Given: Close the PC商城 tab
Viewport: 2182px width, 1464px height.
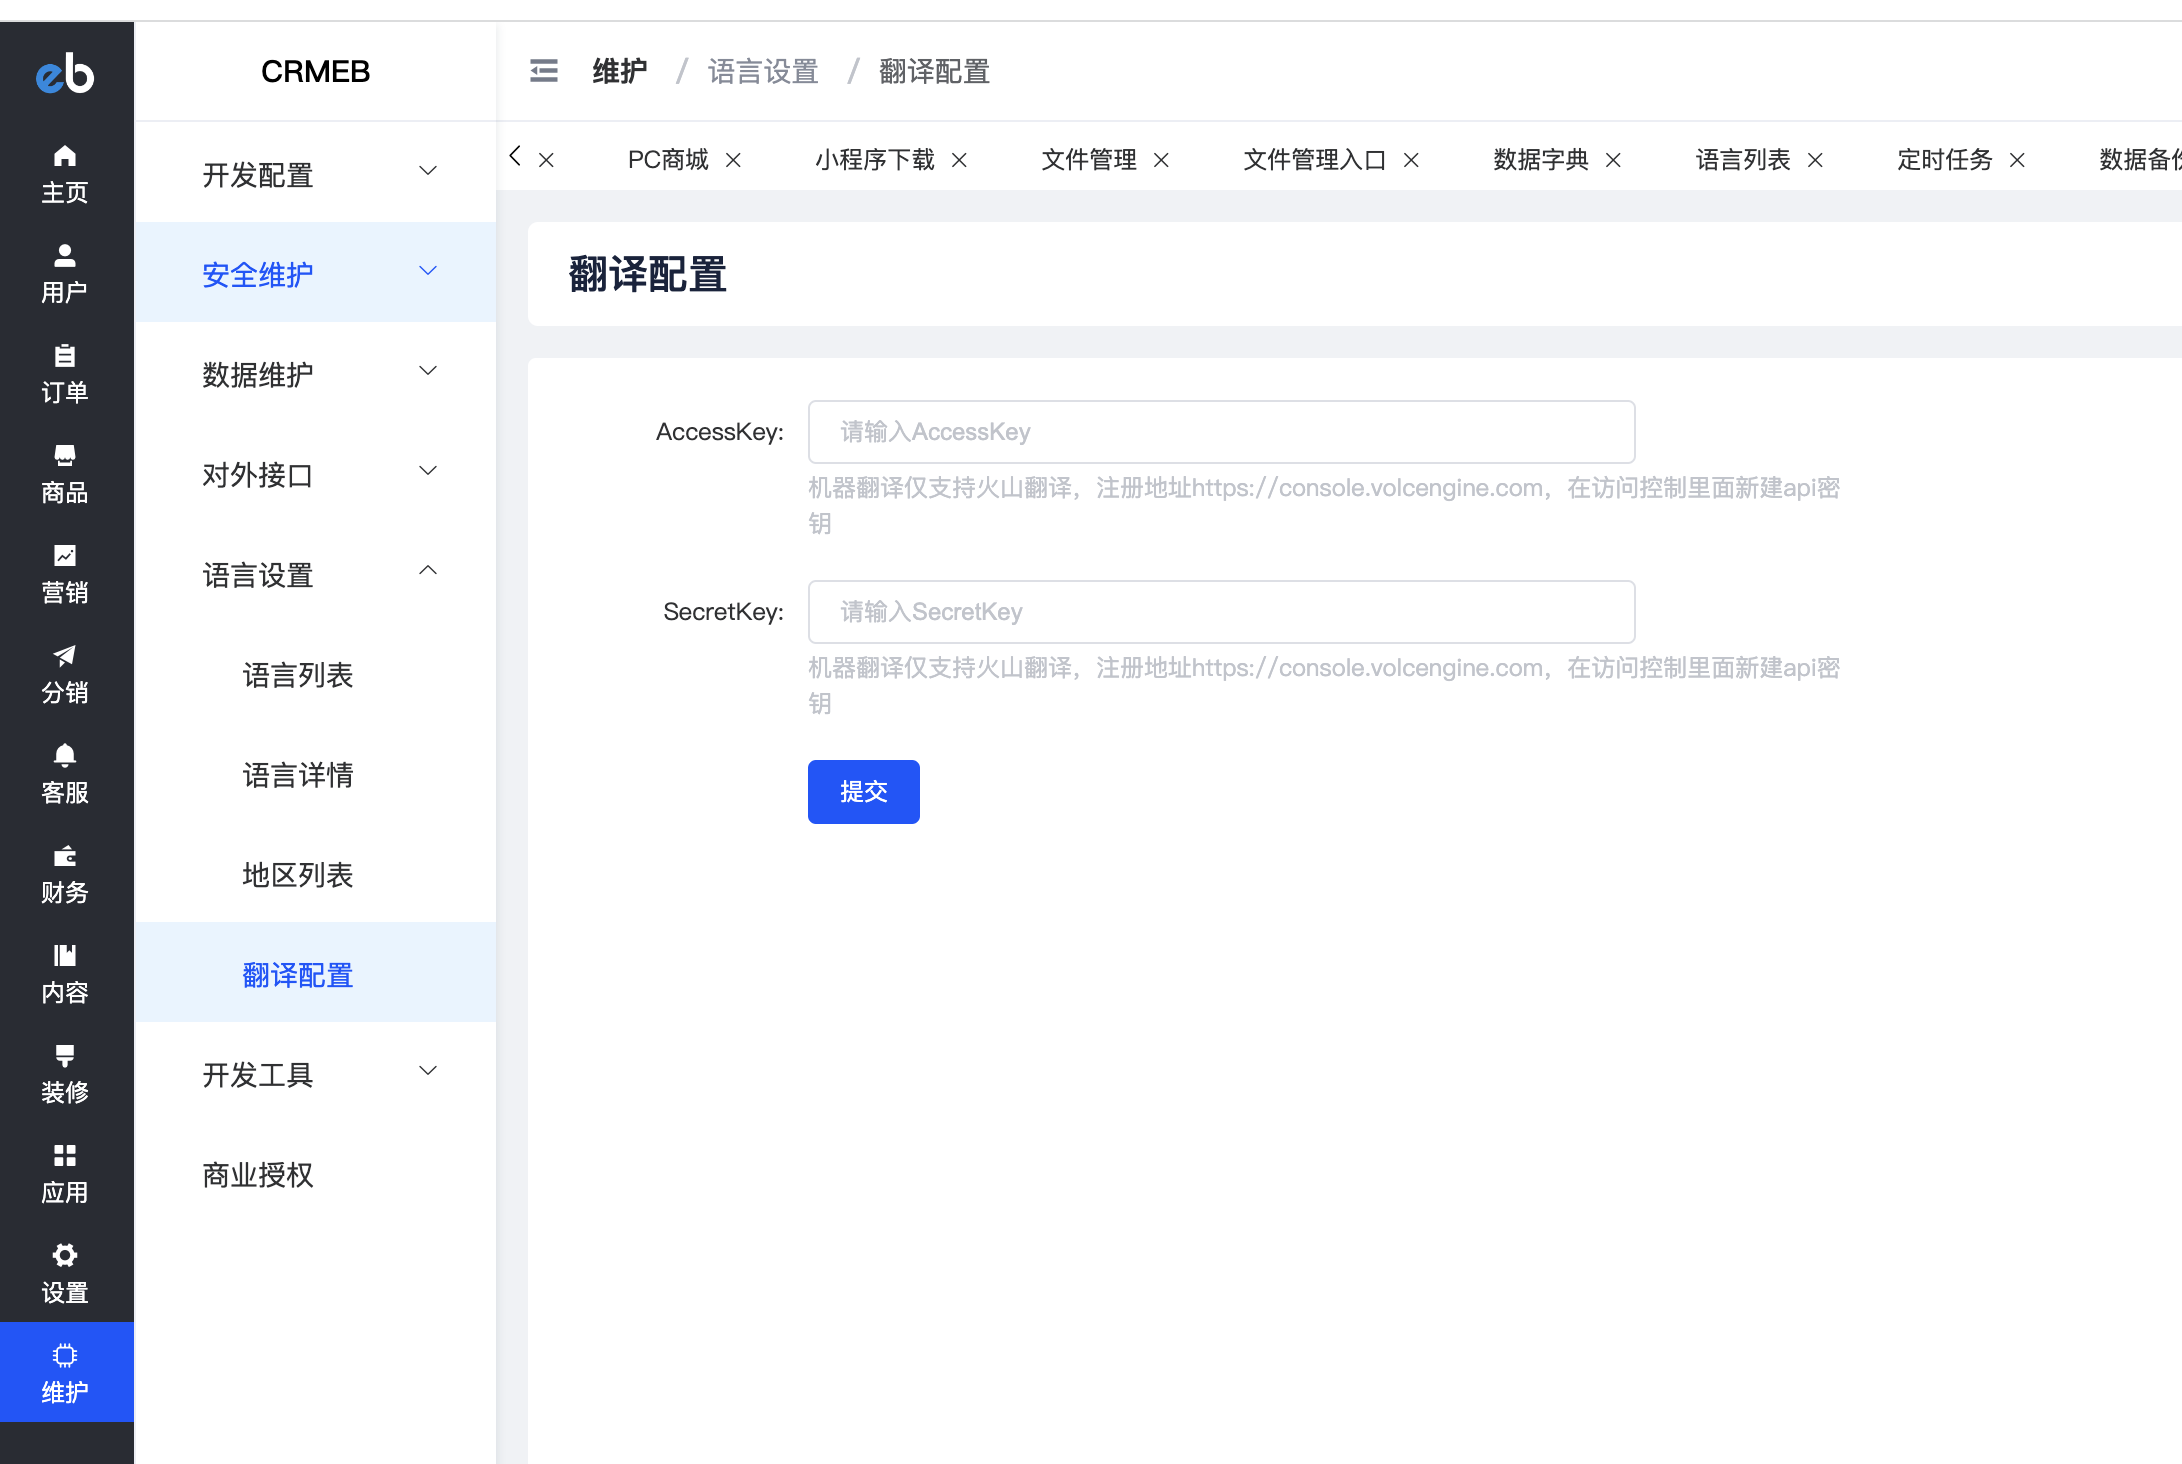Looking at the screenshot, I should tap(733, 160).
